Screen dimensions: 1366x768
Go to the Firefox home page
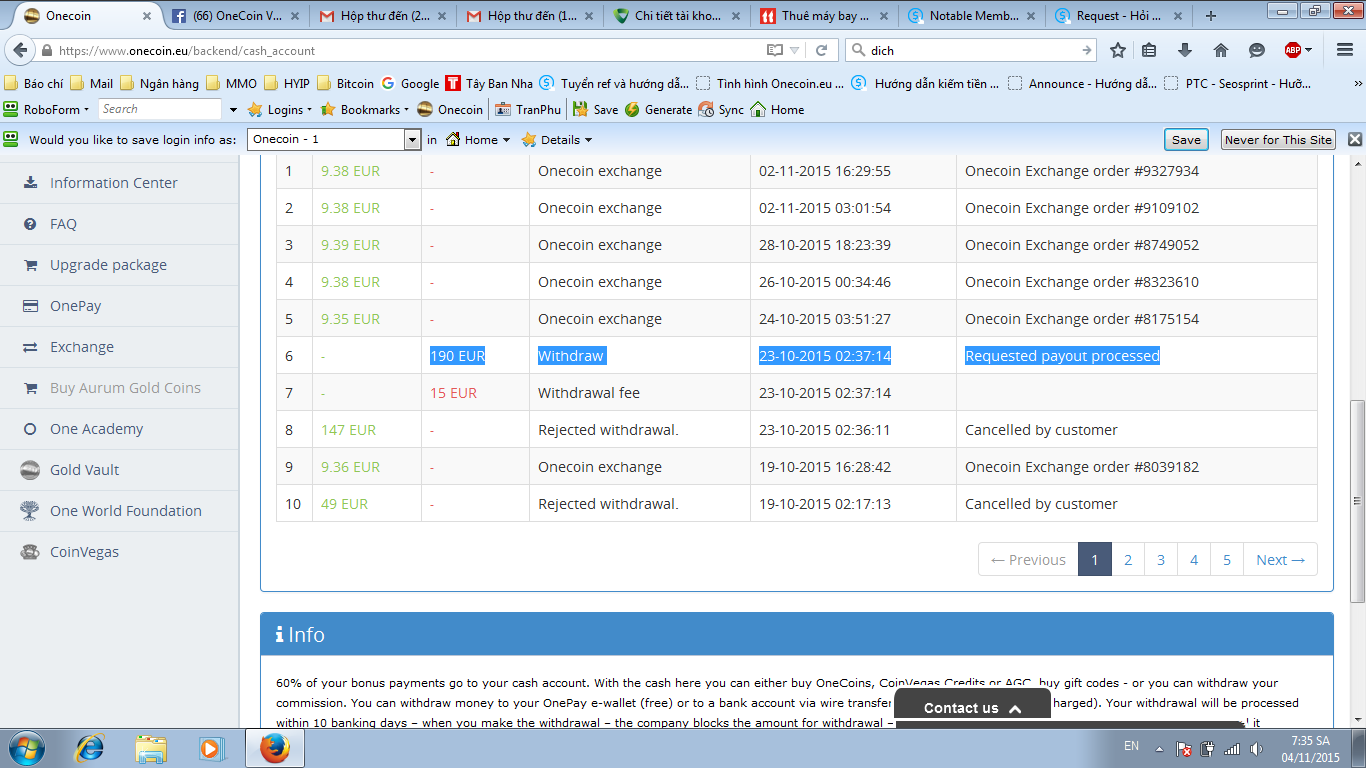pyautogui.click(x=1221, y=50)
